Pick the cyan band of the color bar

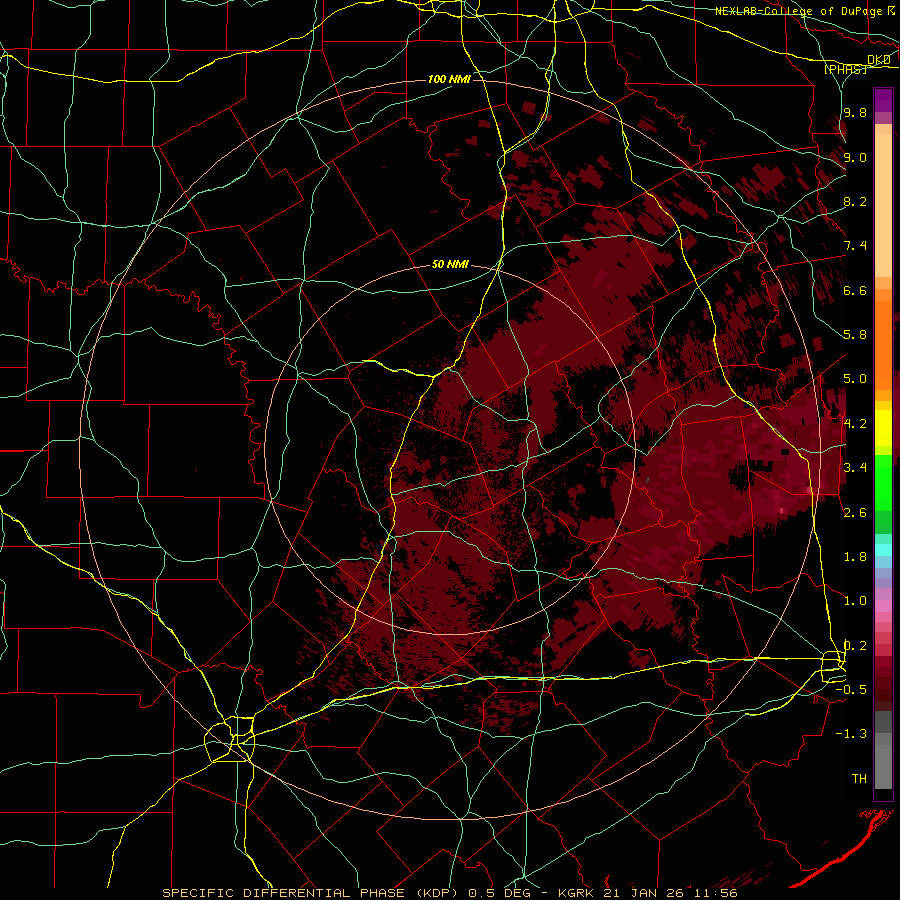[x=883, y=549]
